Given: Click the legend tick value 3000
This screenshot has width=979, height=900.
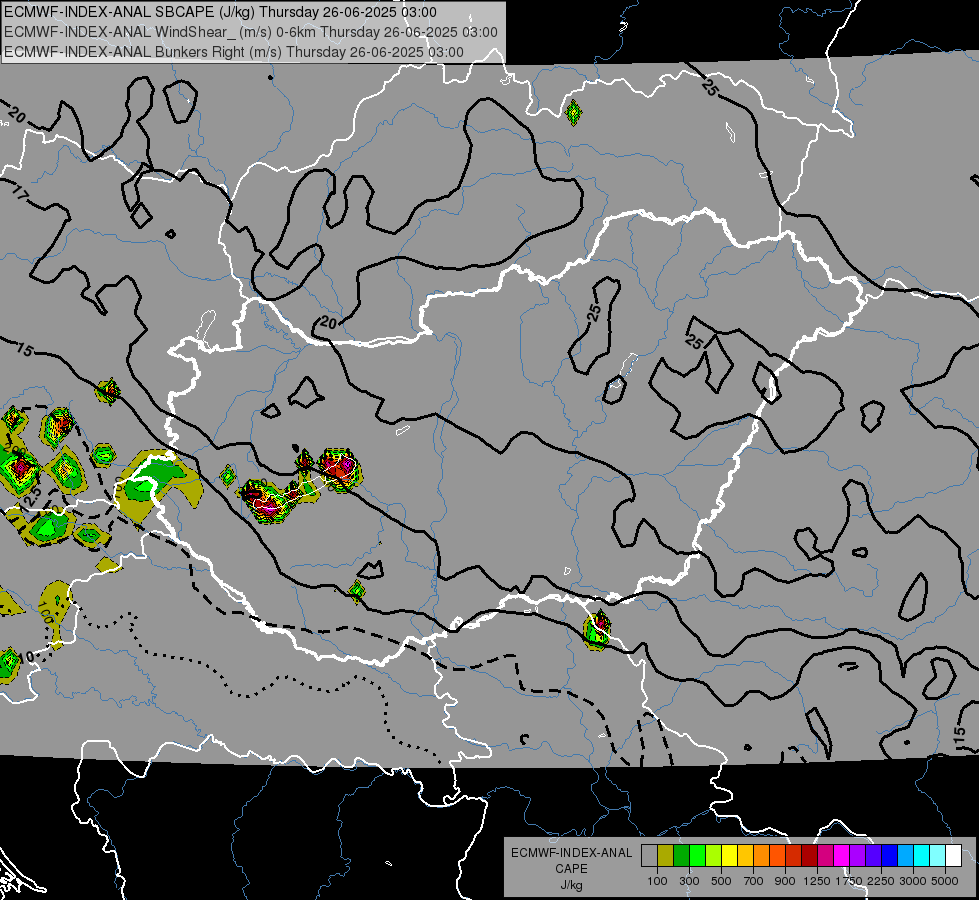Looking at the screenshot, I should point(913,881).
